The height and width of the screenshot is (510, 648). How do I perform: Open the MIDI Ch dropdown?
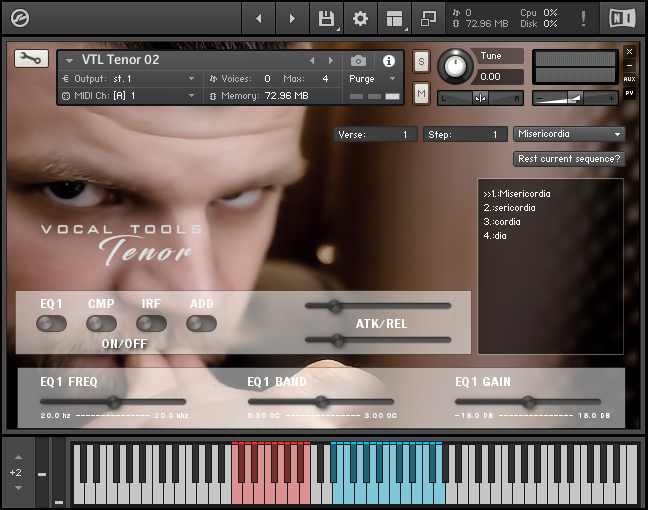[129, 95]
